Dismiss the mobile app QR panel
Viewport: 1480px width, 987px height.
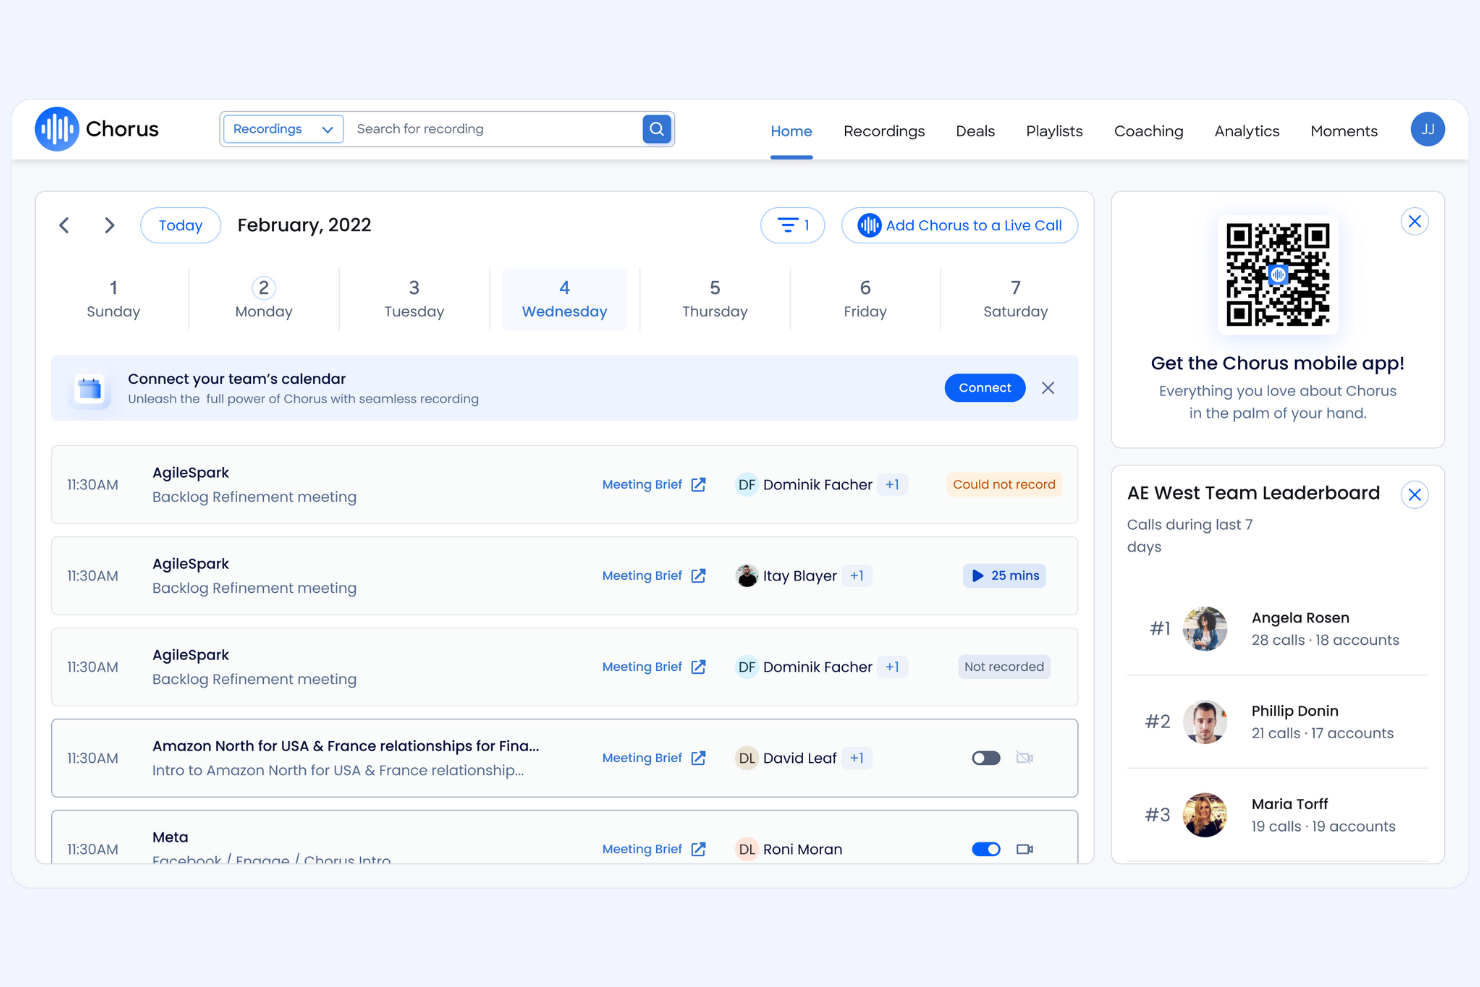1414,222
